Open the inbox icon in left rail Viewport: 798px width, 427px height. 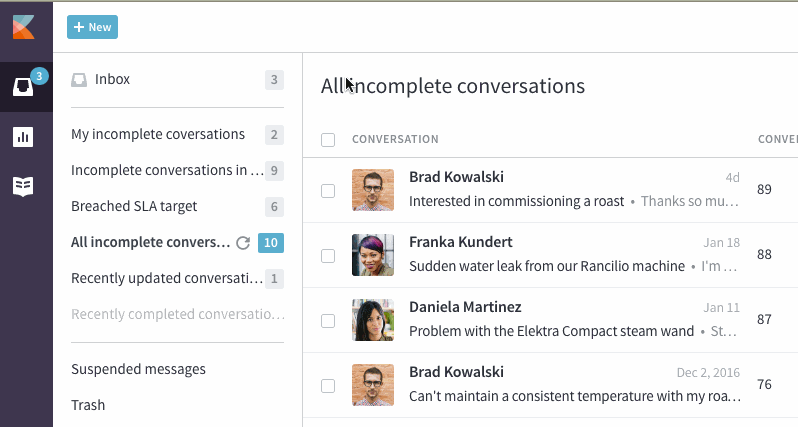23,87
